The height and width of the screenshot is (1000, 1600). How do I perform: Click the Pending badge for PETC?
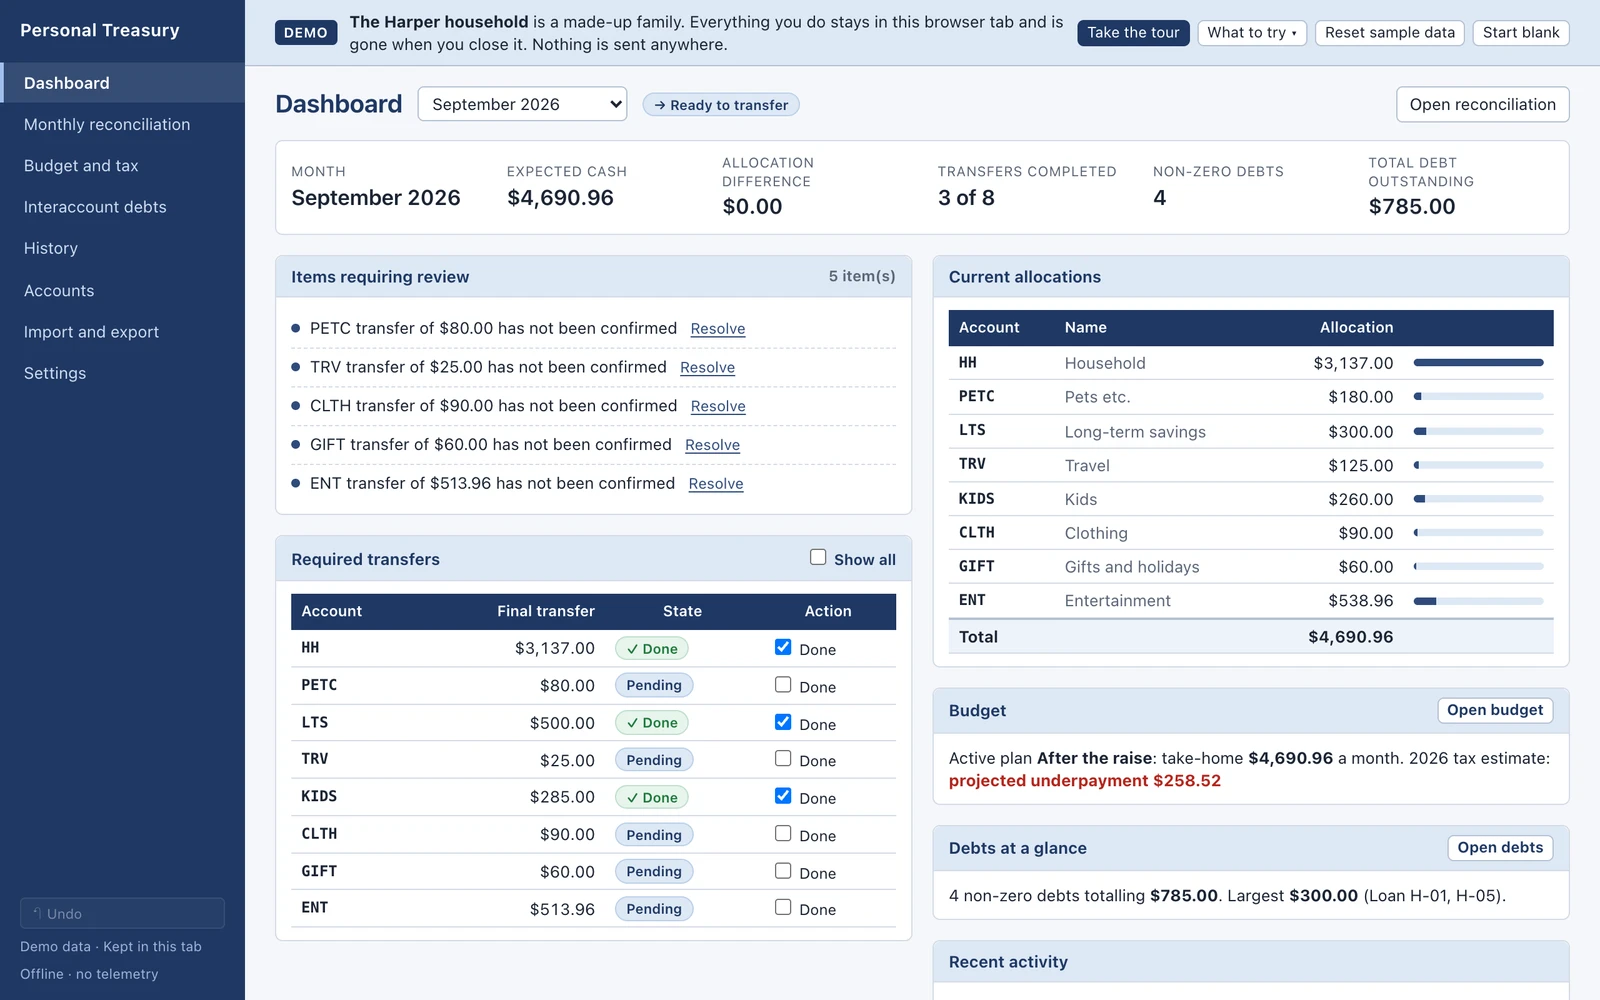(x=654, y=685)
